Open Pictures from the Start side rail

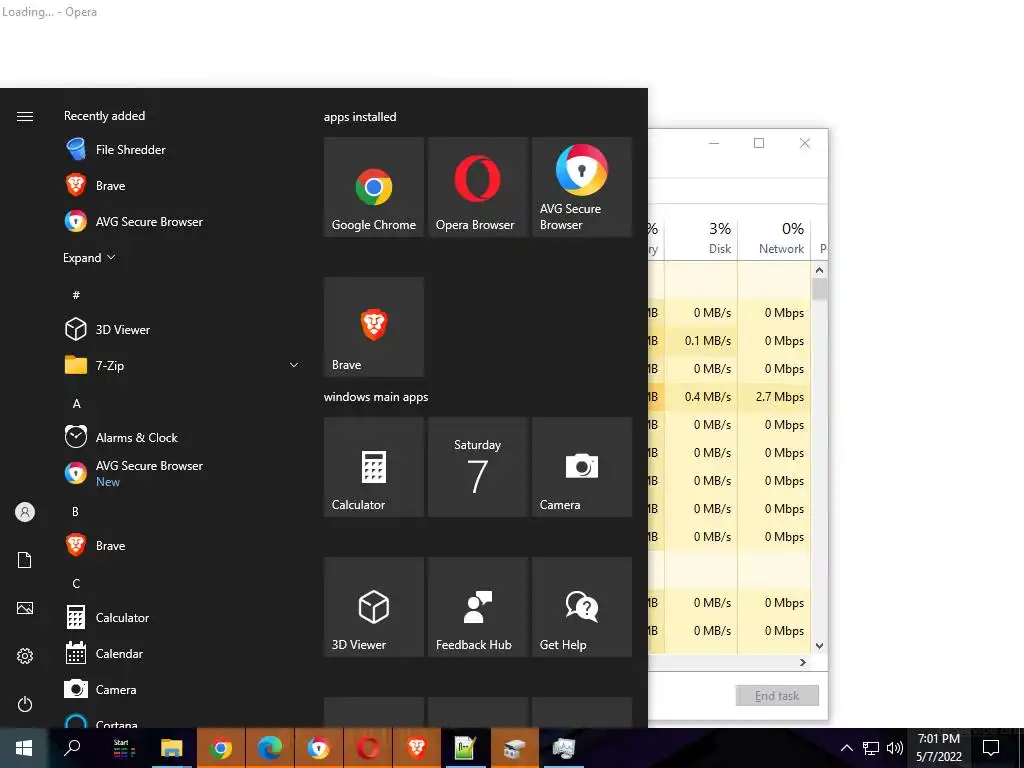tap(25, 609)
